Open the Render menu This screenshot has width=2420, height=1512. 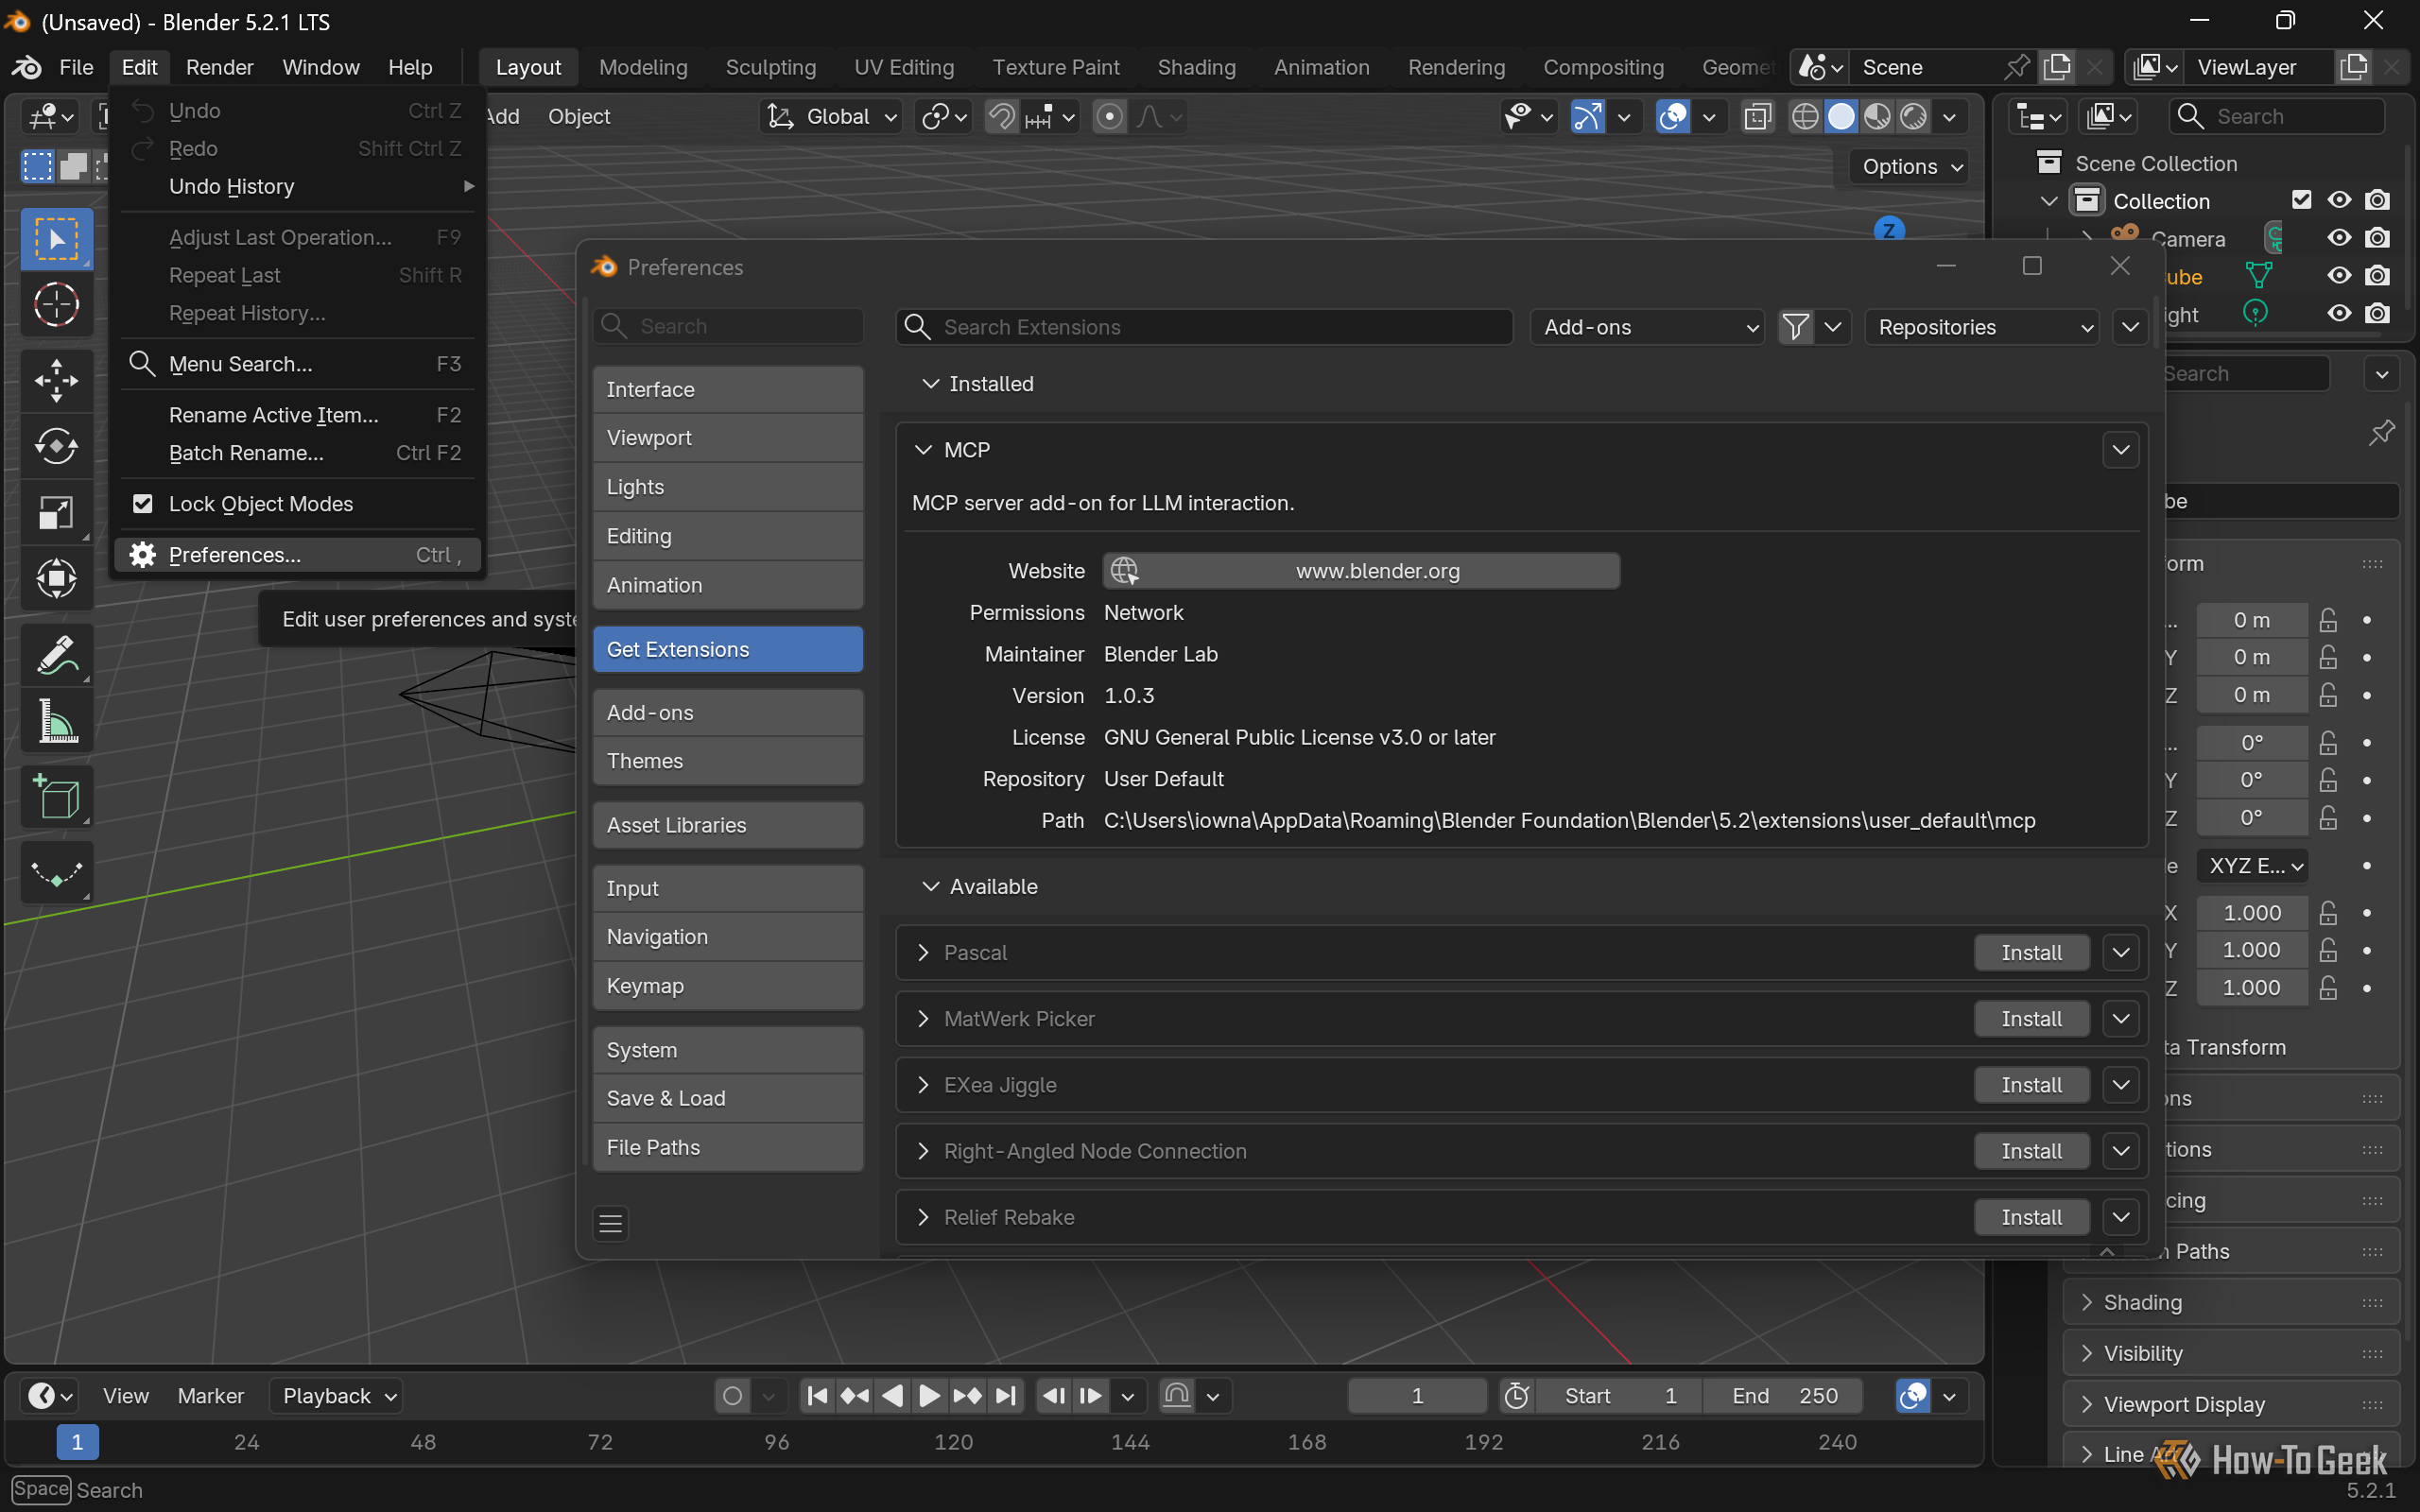[219, 67]
